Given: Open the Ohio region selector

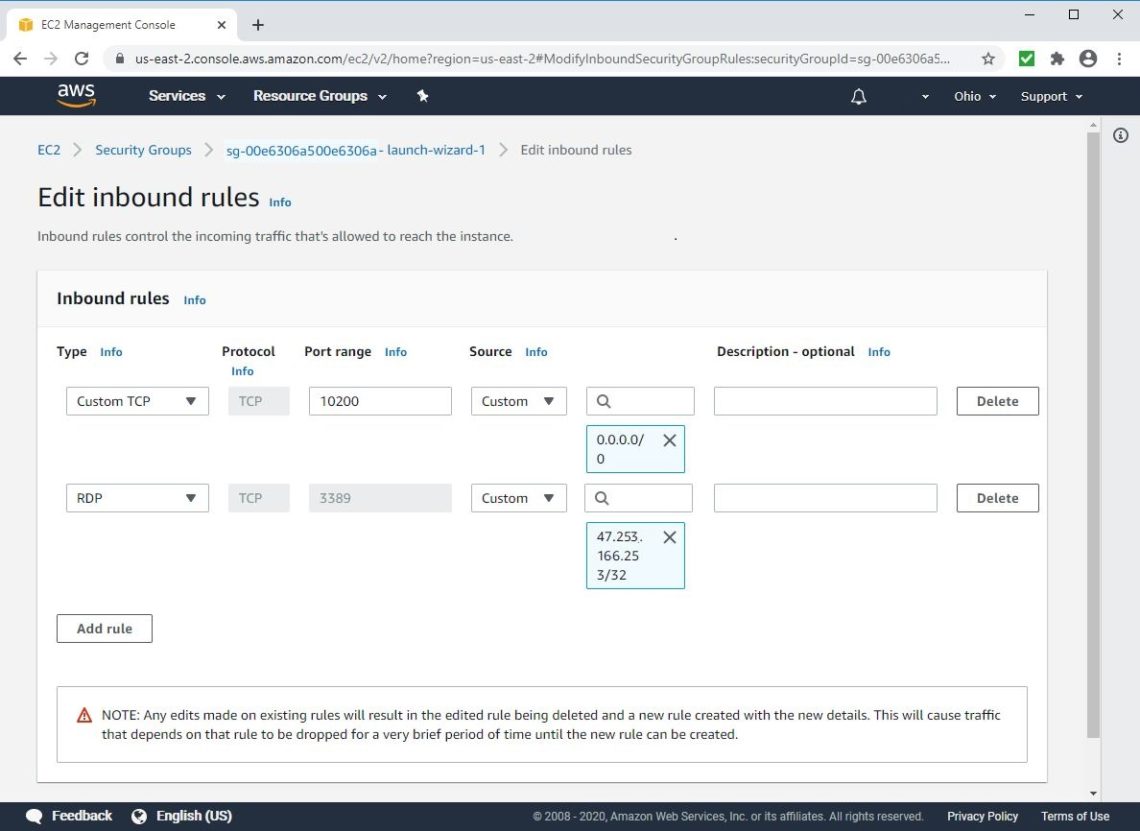Looking at the screenshot, I should click(975, 97).
